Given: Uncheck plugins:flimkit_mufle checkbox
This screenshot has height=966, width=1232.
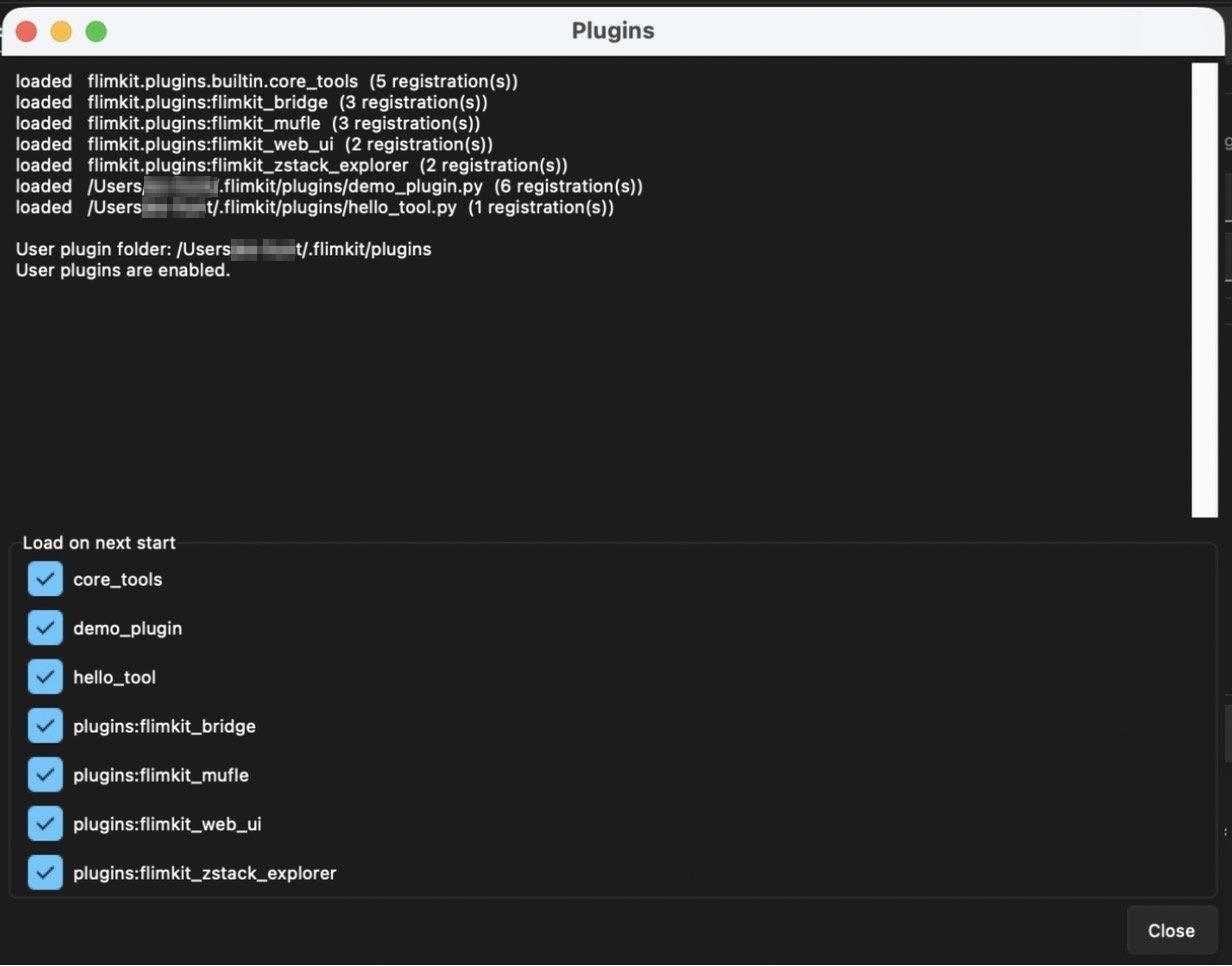Looking at the screenshot, I should 45,775.
